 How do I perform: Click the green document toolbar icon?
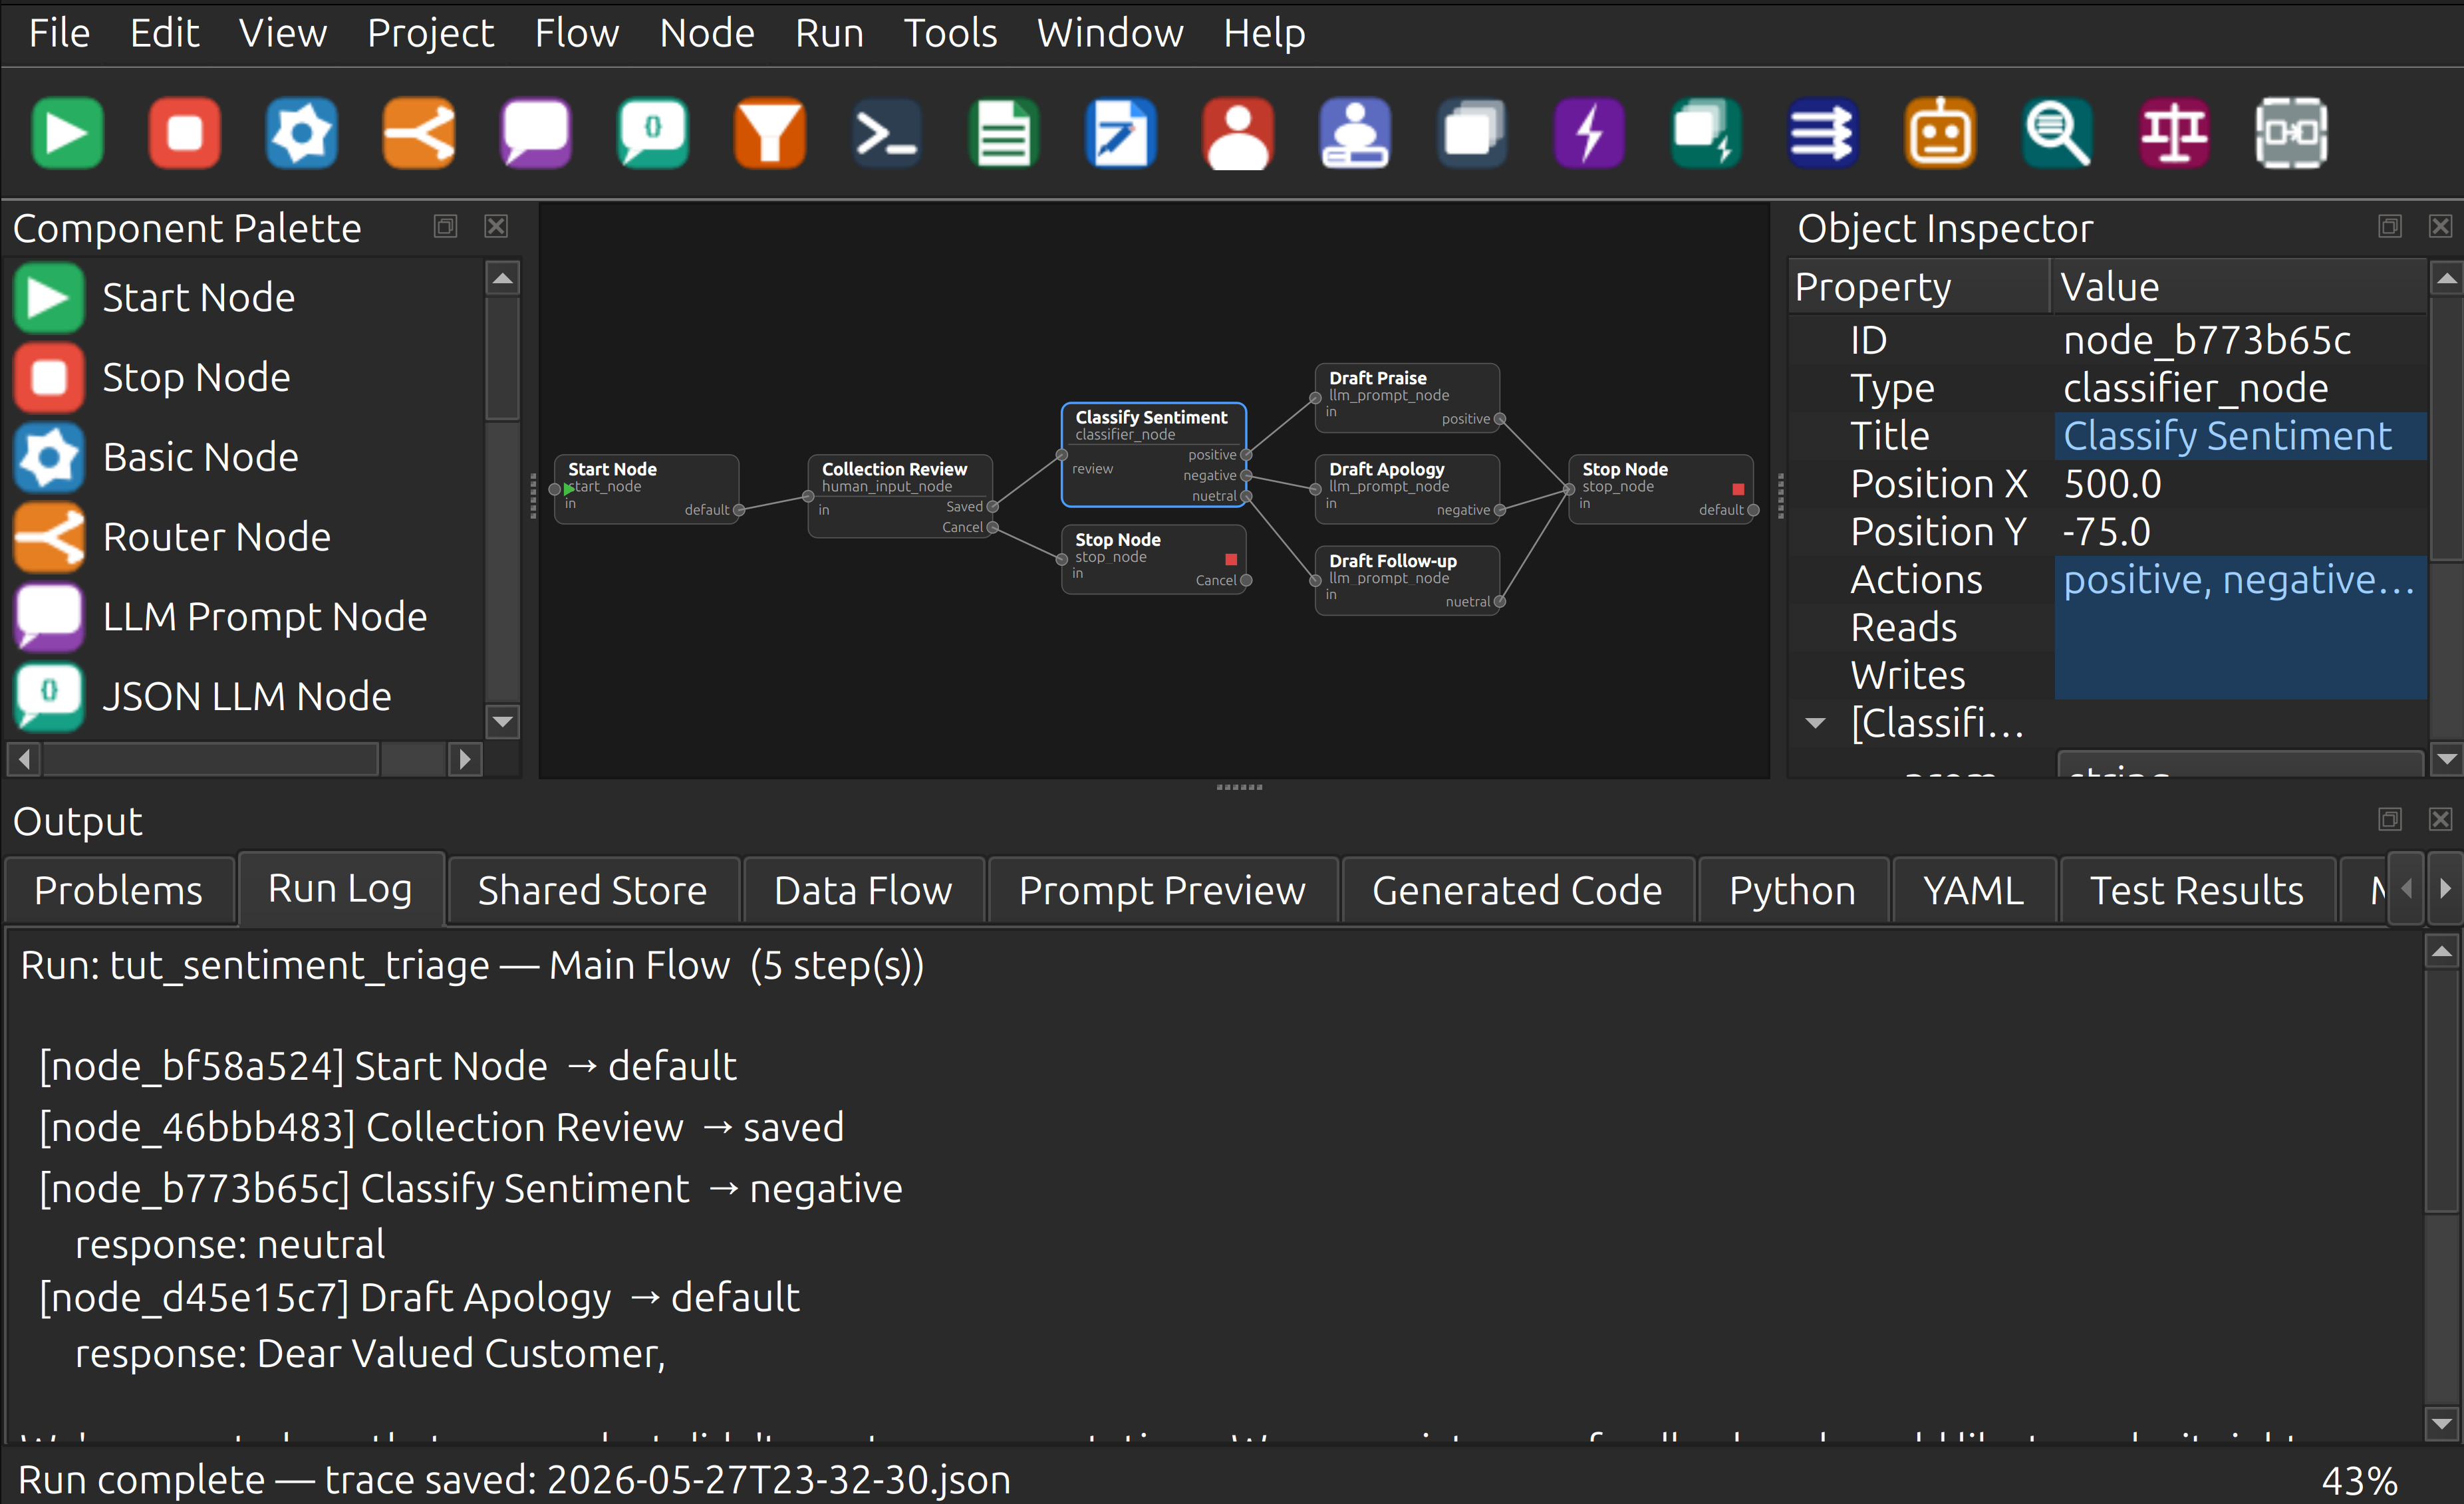click(x=1004, y=133)
